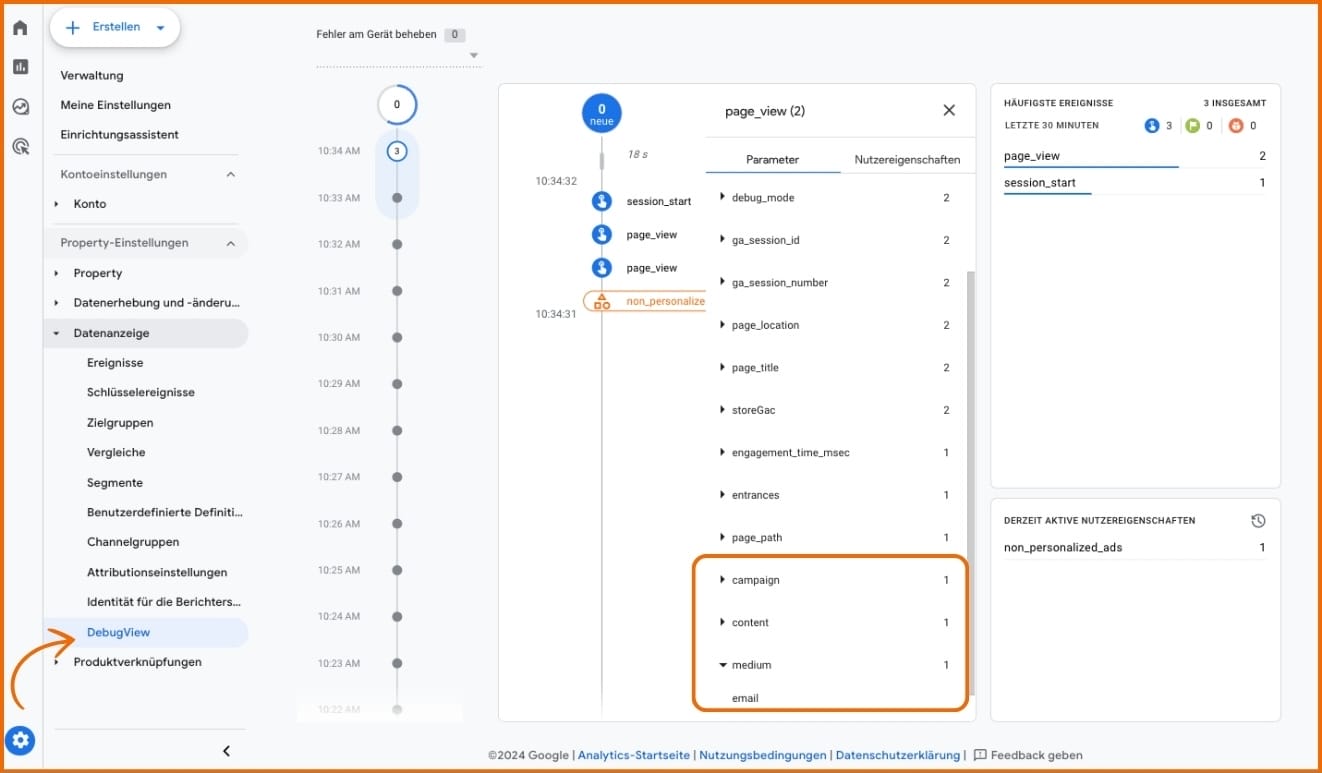Image resolution: width=1322 pixels, height=773 pixels.
Task: Switch to the Nutzereigenschaften tab
Action: 907,160
